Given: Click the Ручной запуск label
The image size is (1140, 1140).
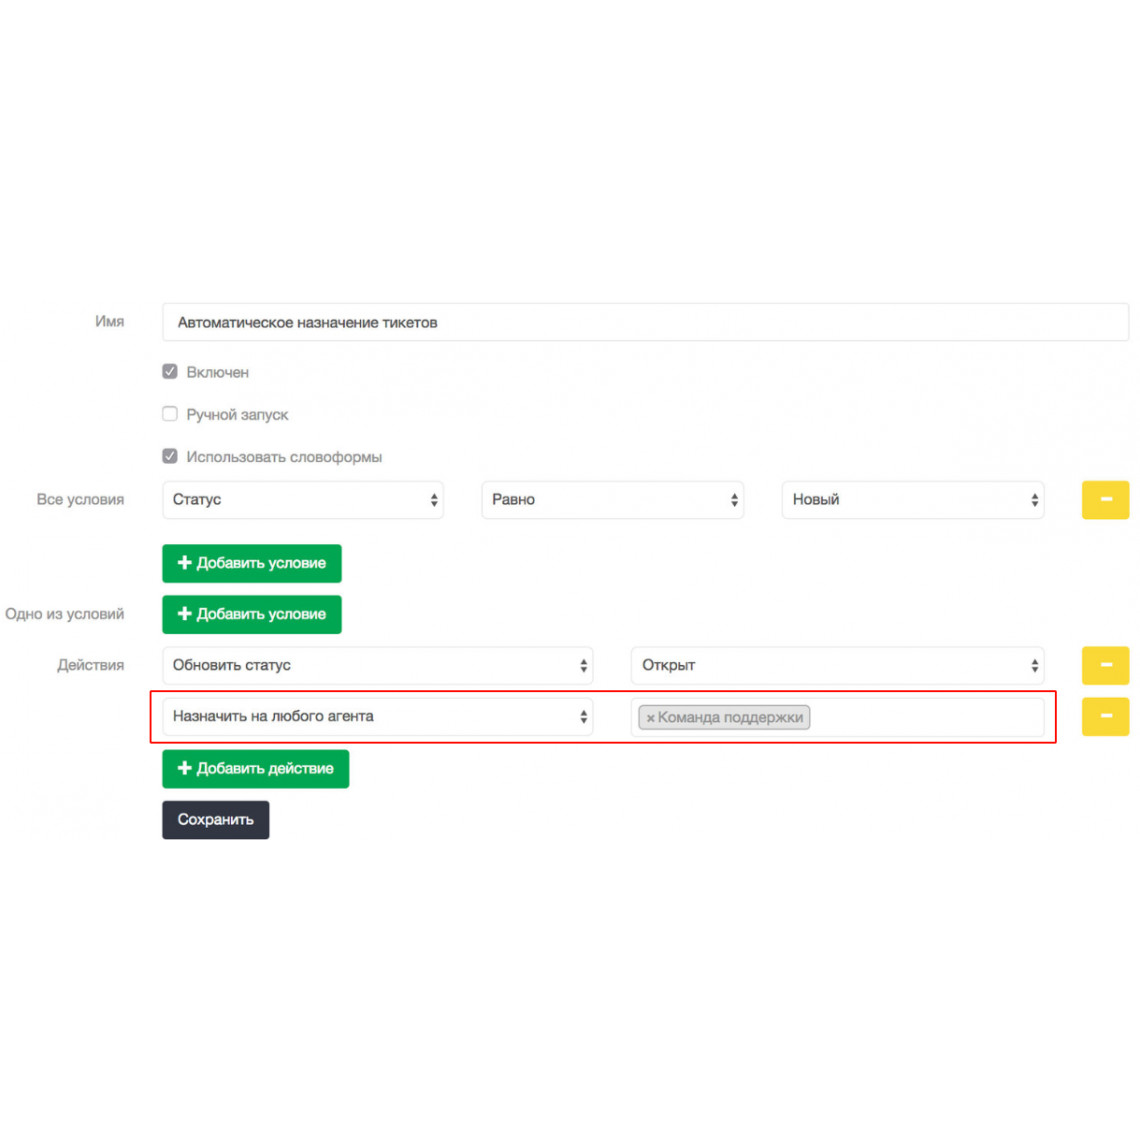Looking at the screenshot, I should click(237, 414).
